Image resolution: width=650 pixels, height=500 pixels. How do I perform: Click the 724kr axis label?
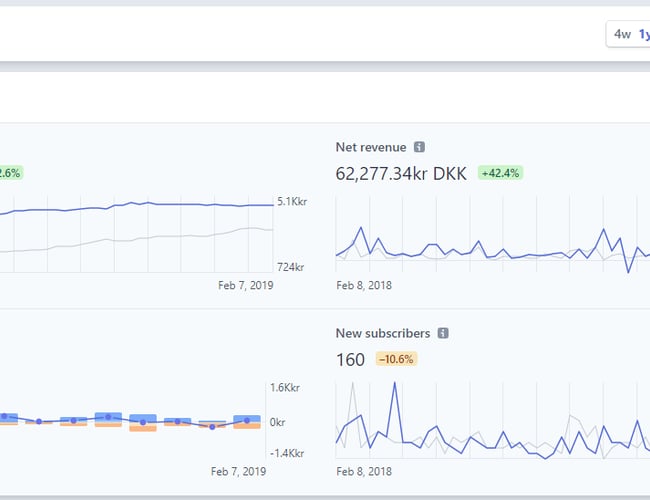point(291,267)
